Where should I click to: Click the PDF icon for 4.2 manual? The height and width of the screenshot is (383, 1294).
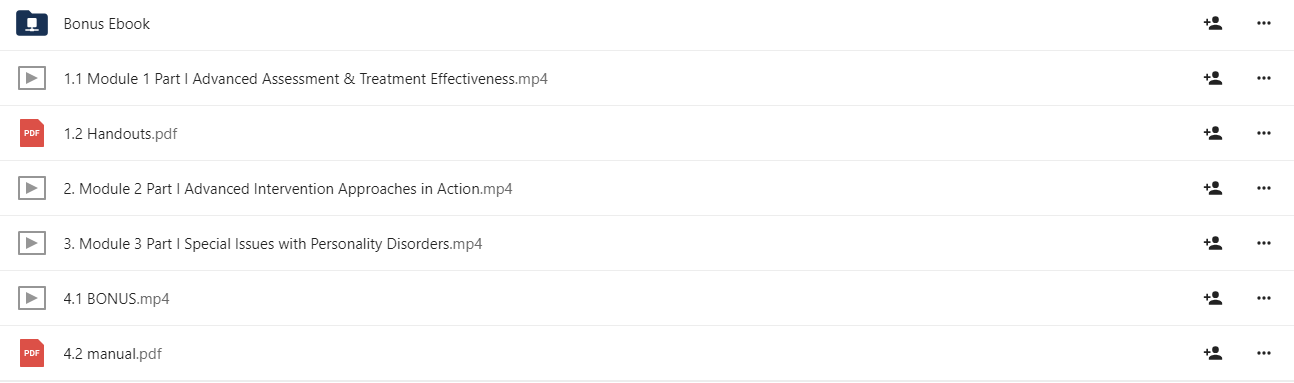[x=32, y=353]
